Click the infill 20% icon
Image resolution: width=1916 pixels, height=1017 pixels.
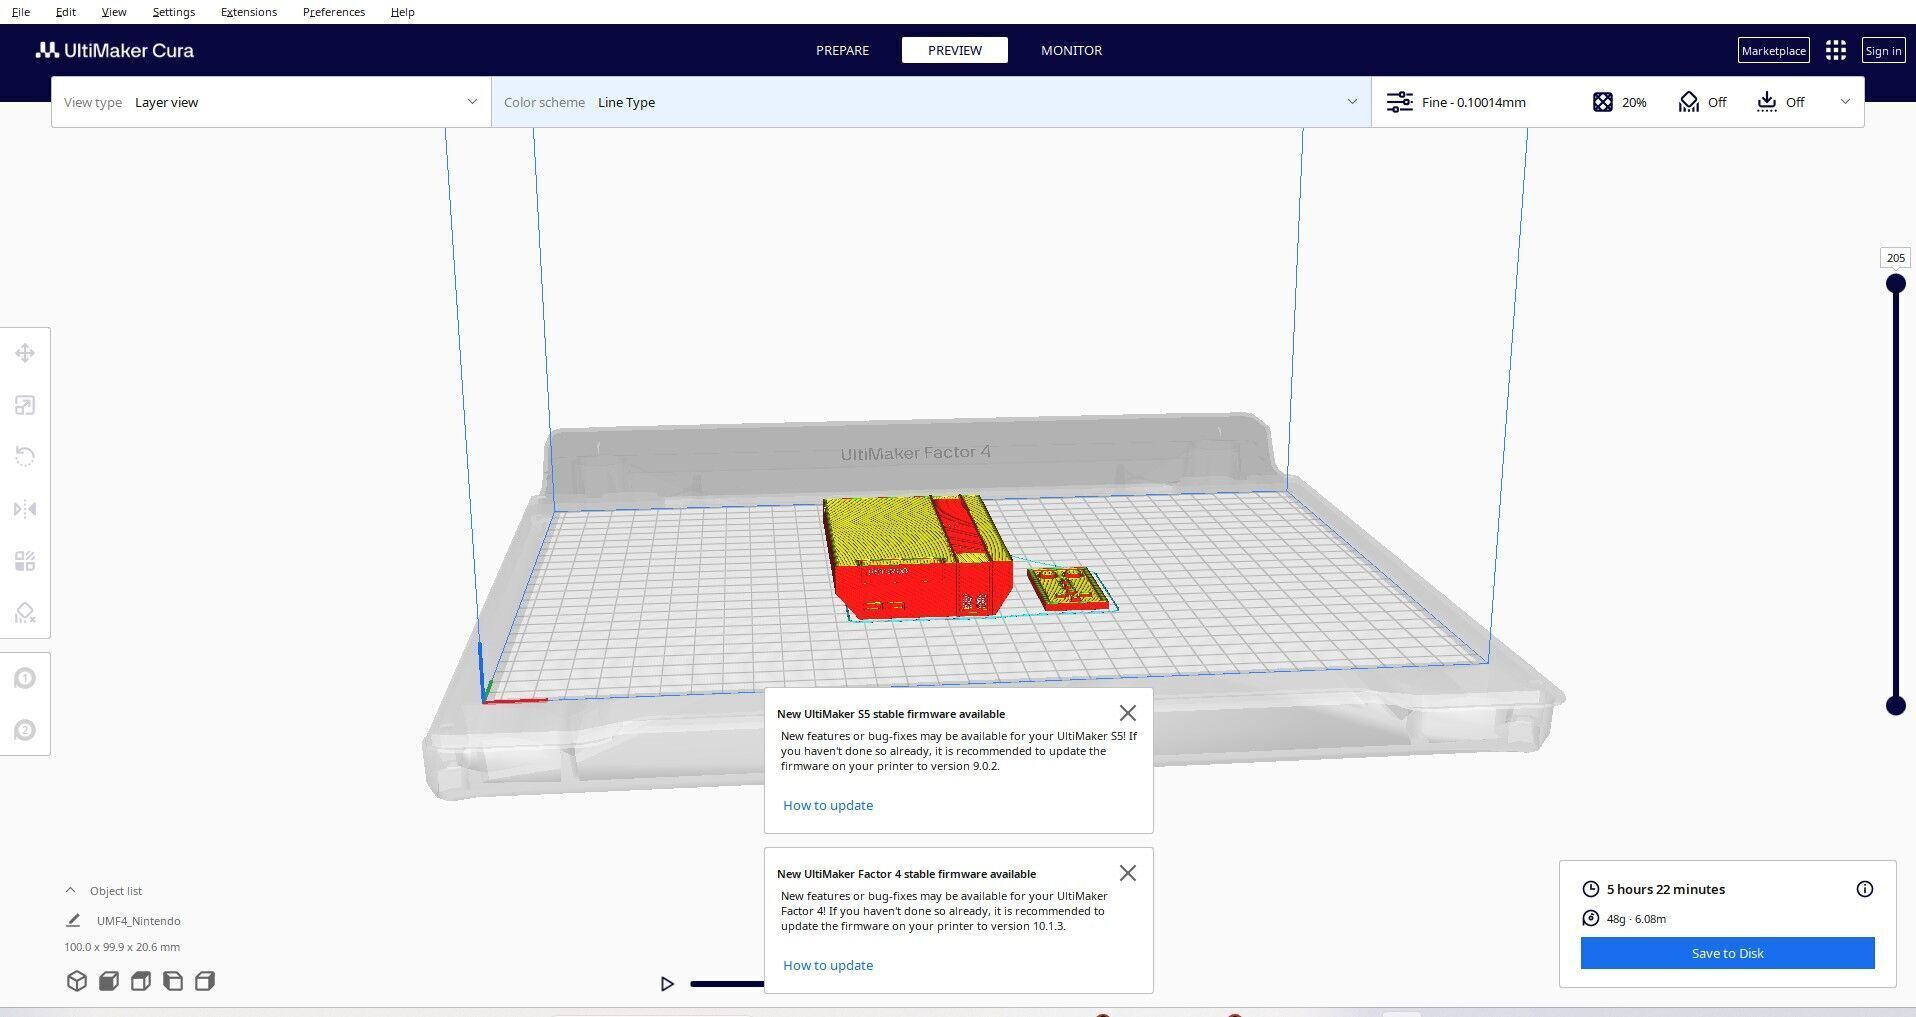pos(1603,102)
